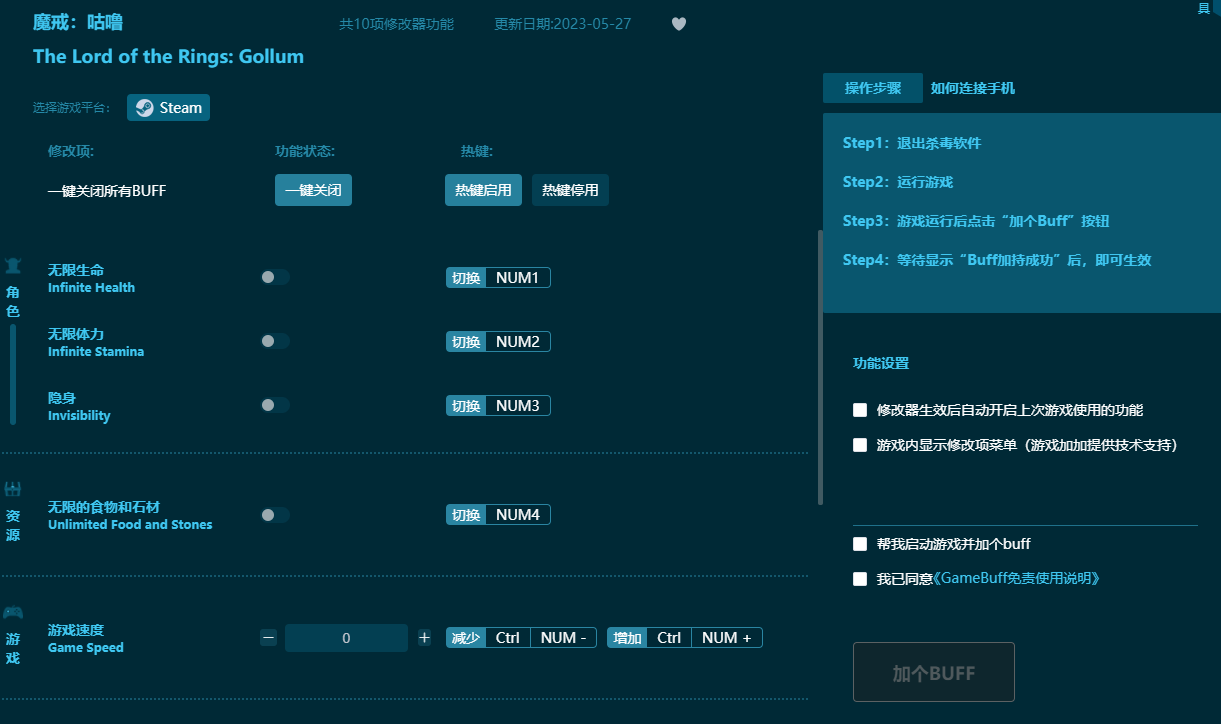The width and height of the screenshot is (1221, 724).
Task: Click 热键启用 button
Action: coord(483,190)
